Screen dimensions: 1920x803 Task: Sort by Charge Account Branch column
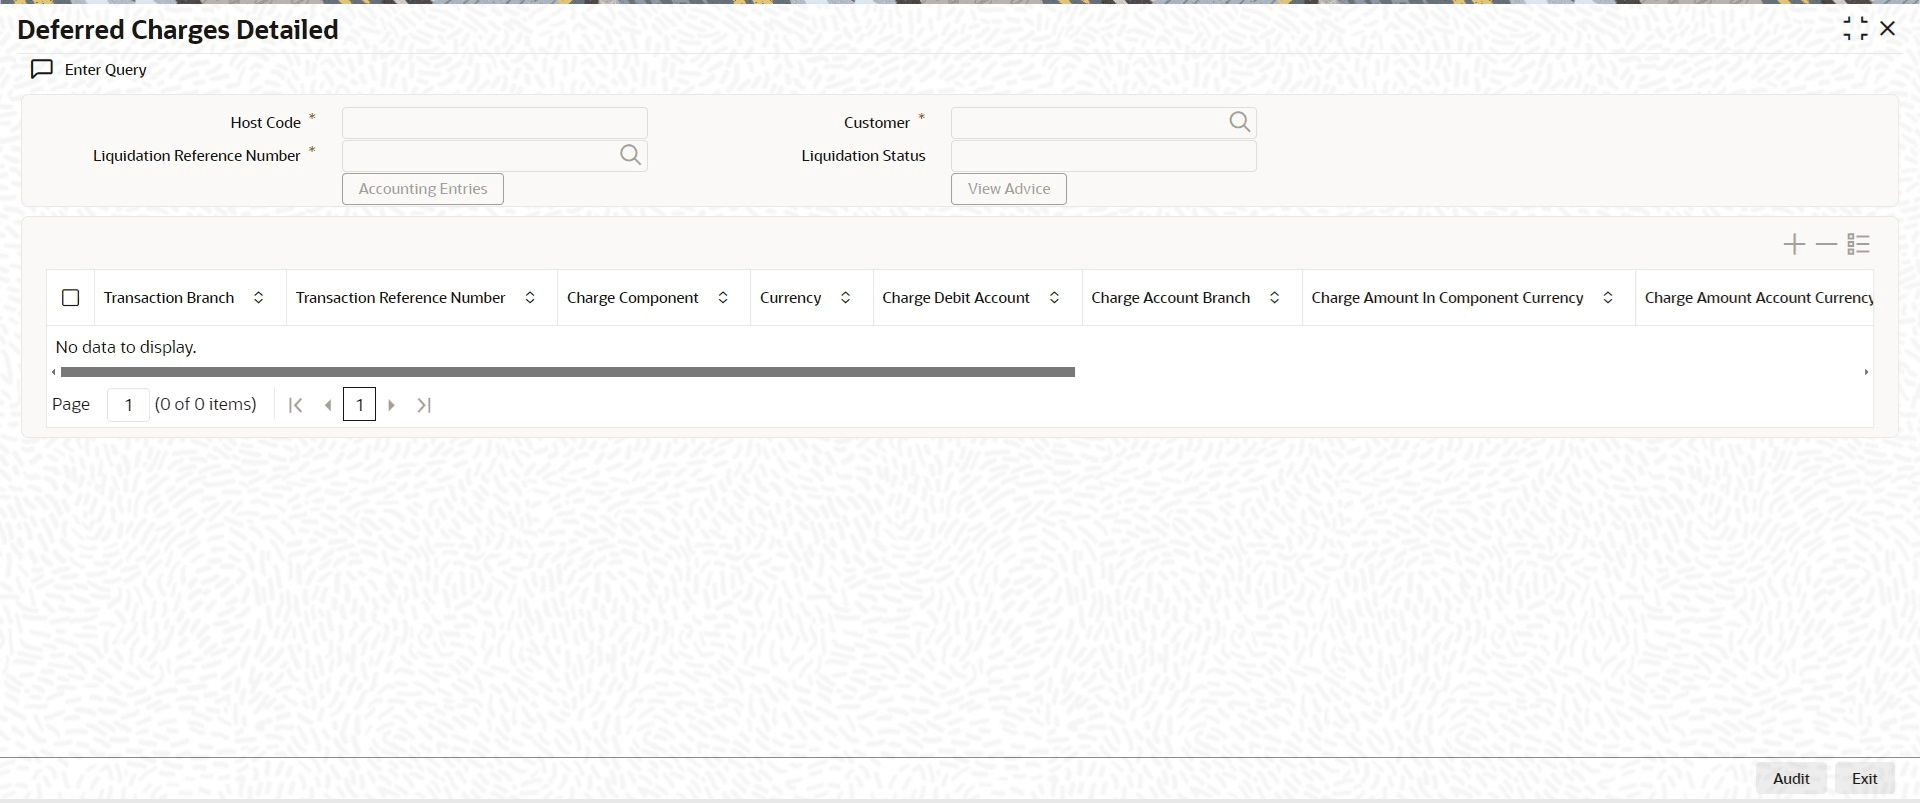(x=1274, y=298)
